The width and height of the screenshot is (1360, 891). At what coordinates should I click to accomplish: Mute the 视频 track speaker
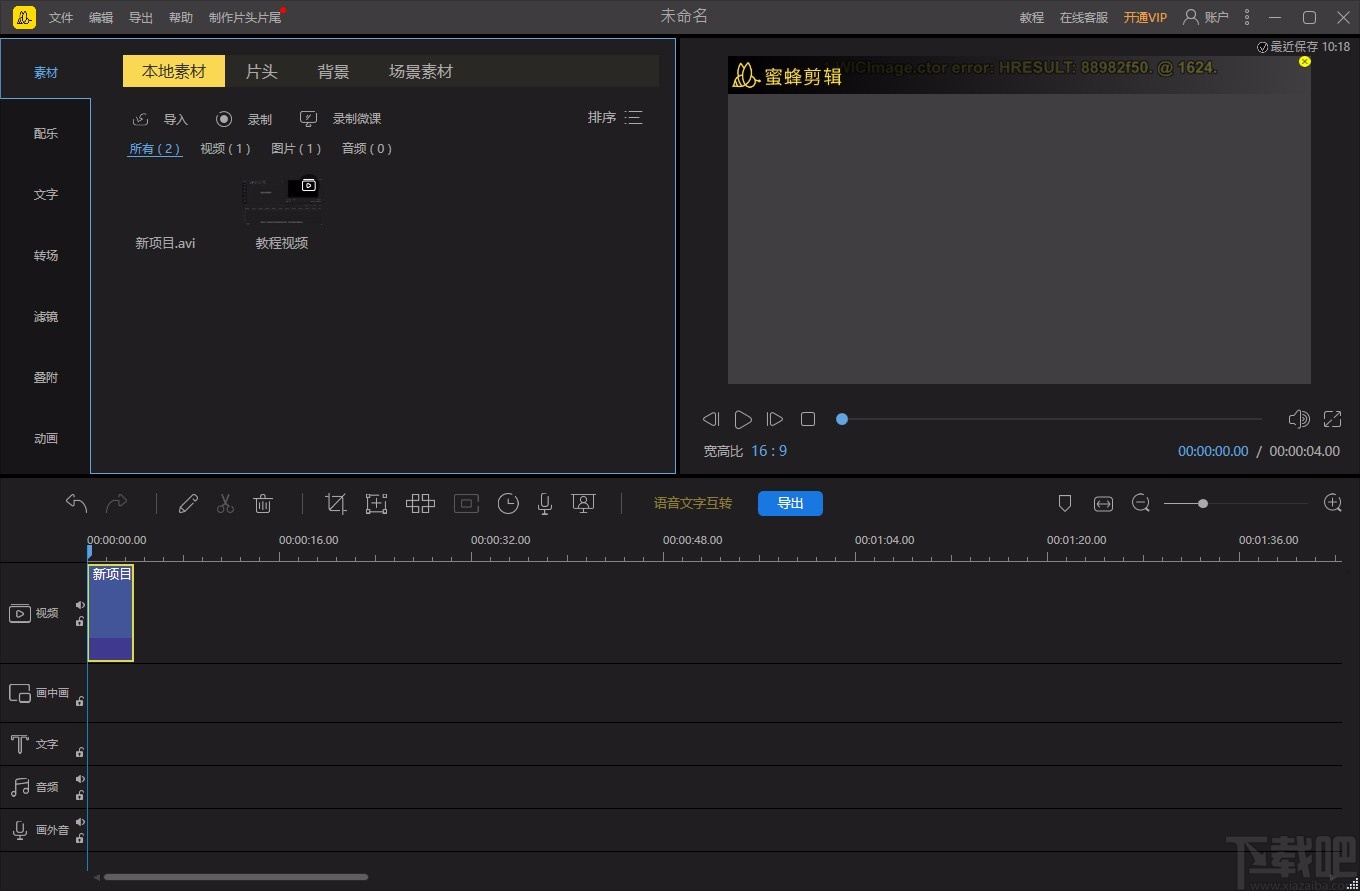(80, 605)
